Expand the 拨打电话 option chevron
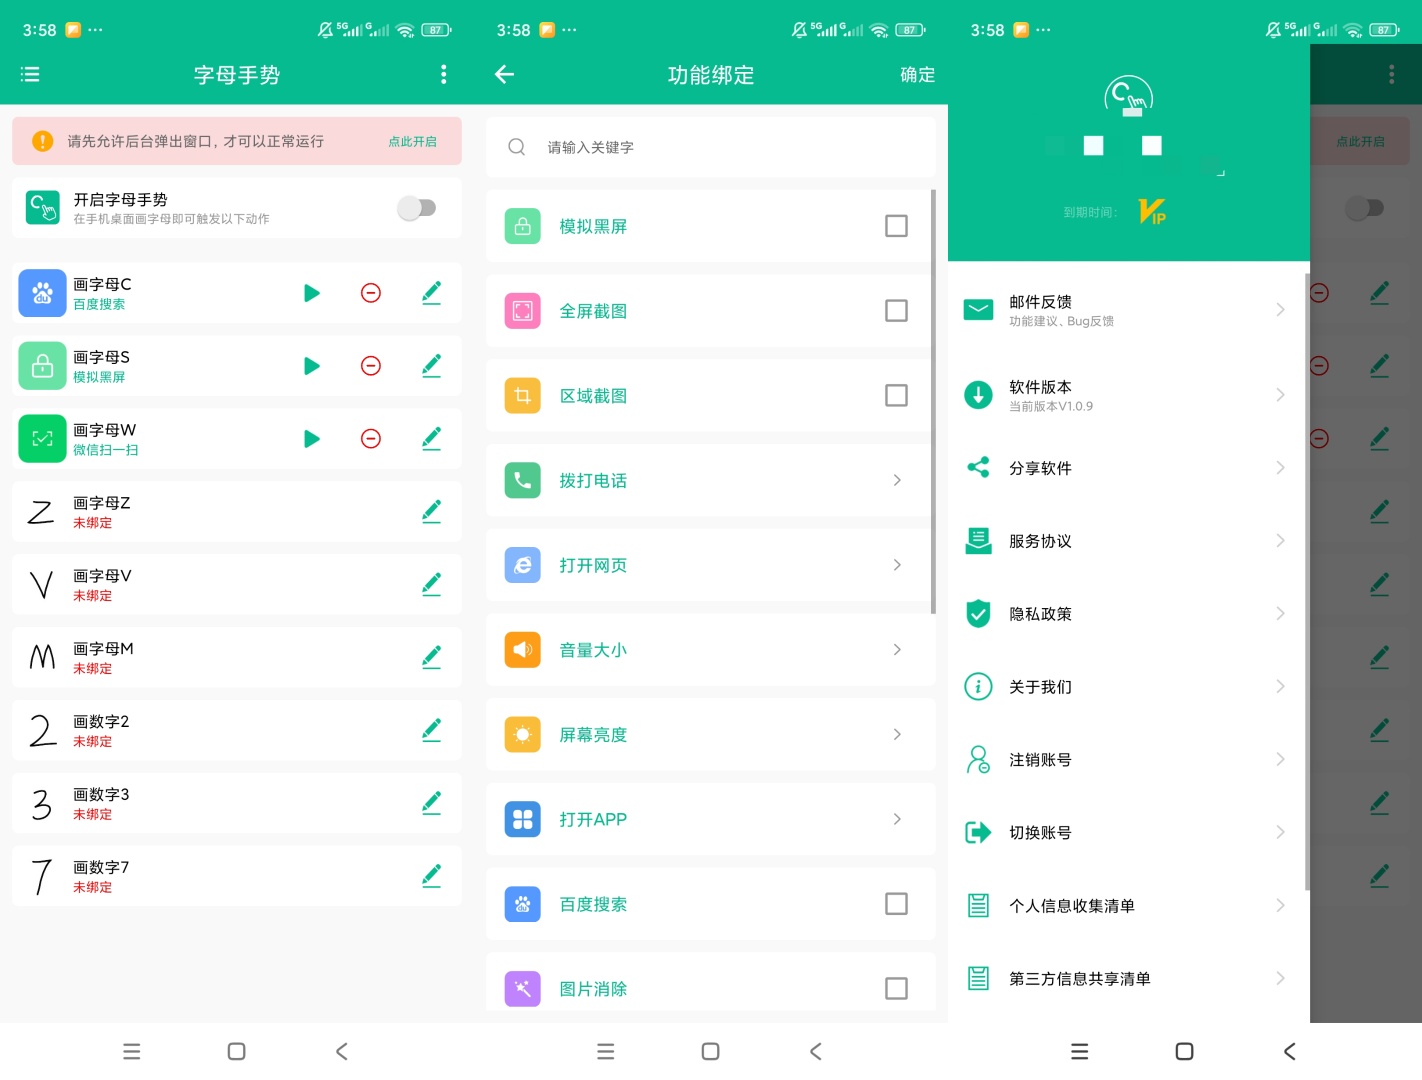This screenshot has width=1422, height=1080. pos(897,480)
